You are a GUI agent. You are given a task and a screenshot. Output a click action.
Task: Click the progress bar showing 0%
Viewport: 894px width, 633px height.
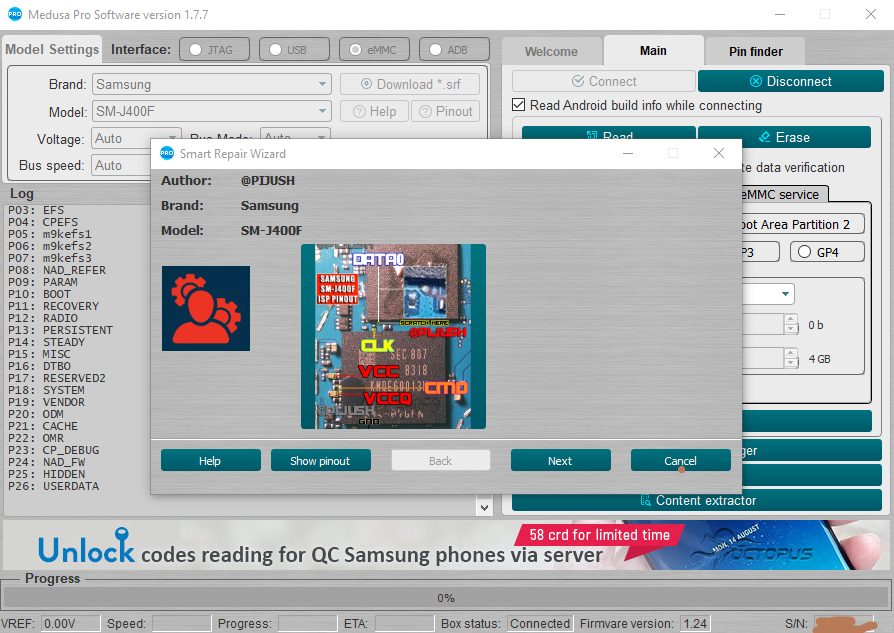[446, 598]
